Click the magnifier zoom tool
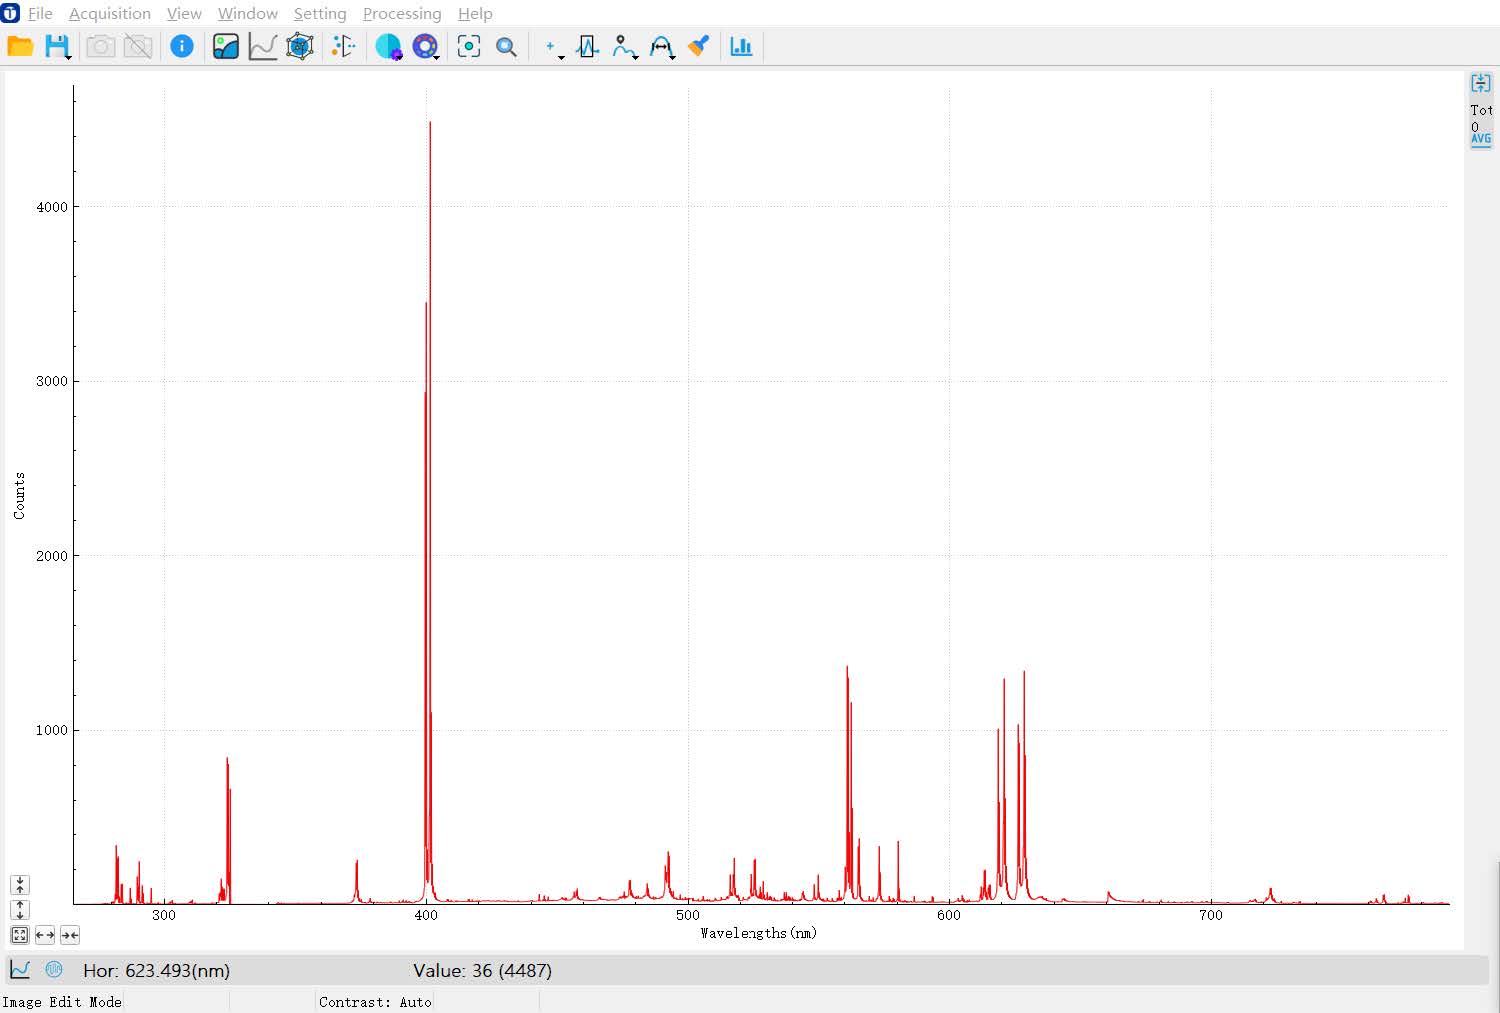 (x=507, y=47)
